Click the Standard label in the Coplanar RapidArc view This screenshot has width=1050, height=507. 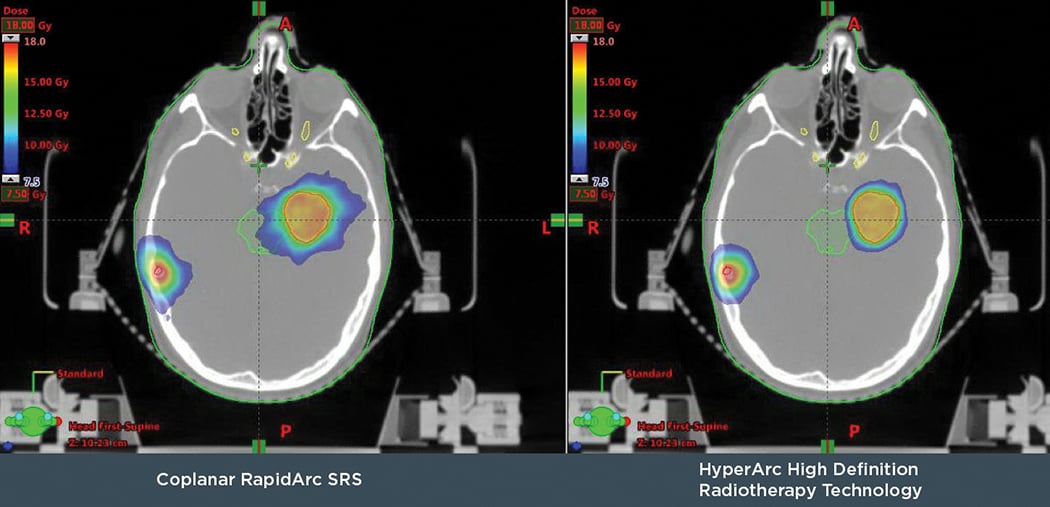(x=80, y=374)
